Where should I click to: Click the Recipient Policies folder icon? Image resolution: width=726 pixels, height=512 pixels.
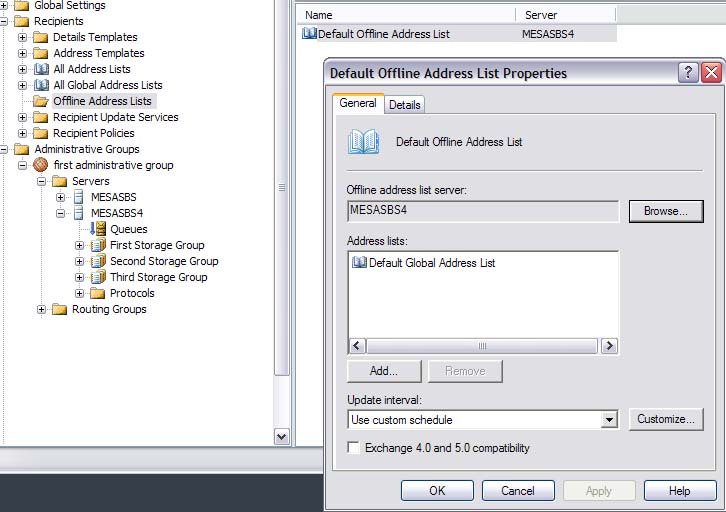pos(41,133)
